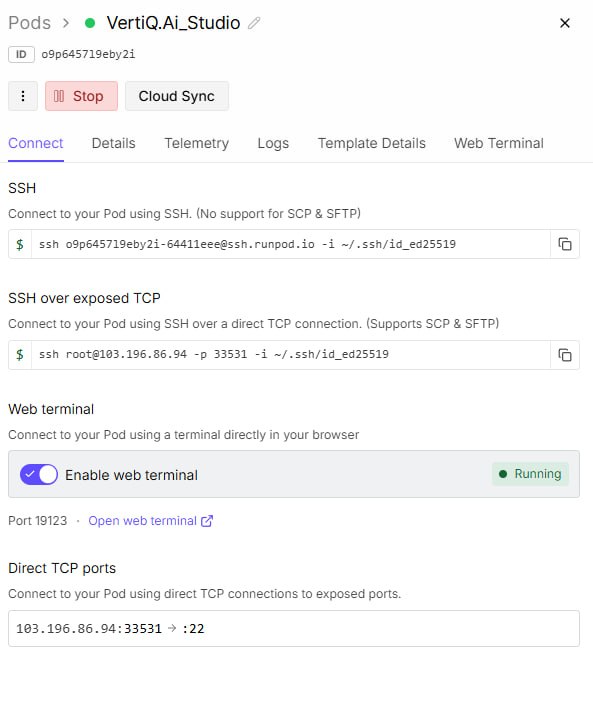Open the Telemetry tab
This screenshot has height=711, width=593.
196,143
